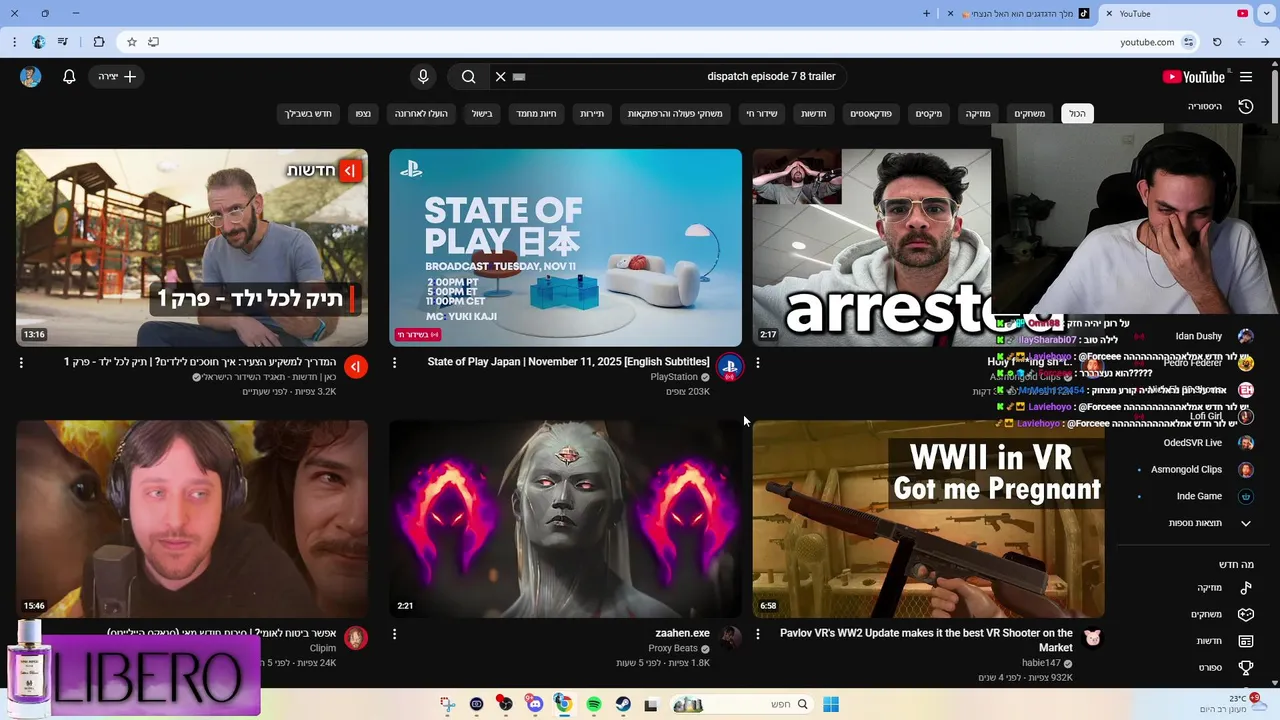Image resolution: width=1280 pixels, height=720 pixels.
Task: Open more options for State of Play video
Action: [394, 363]
